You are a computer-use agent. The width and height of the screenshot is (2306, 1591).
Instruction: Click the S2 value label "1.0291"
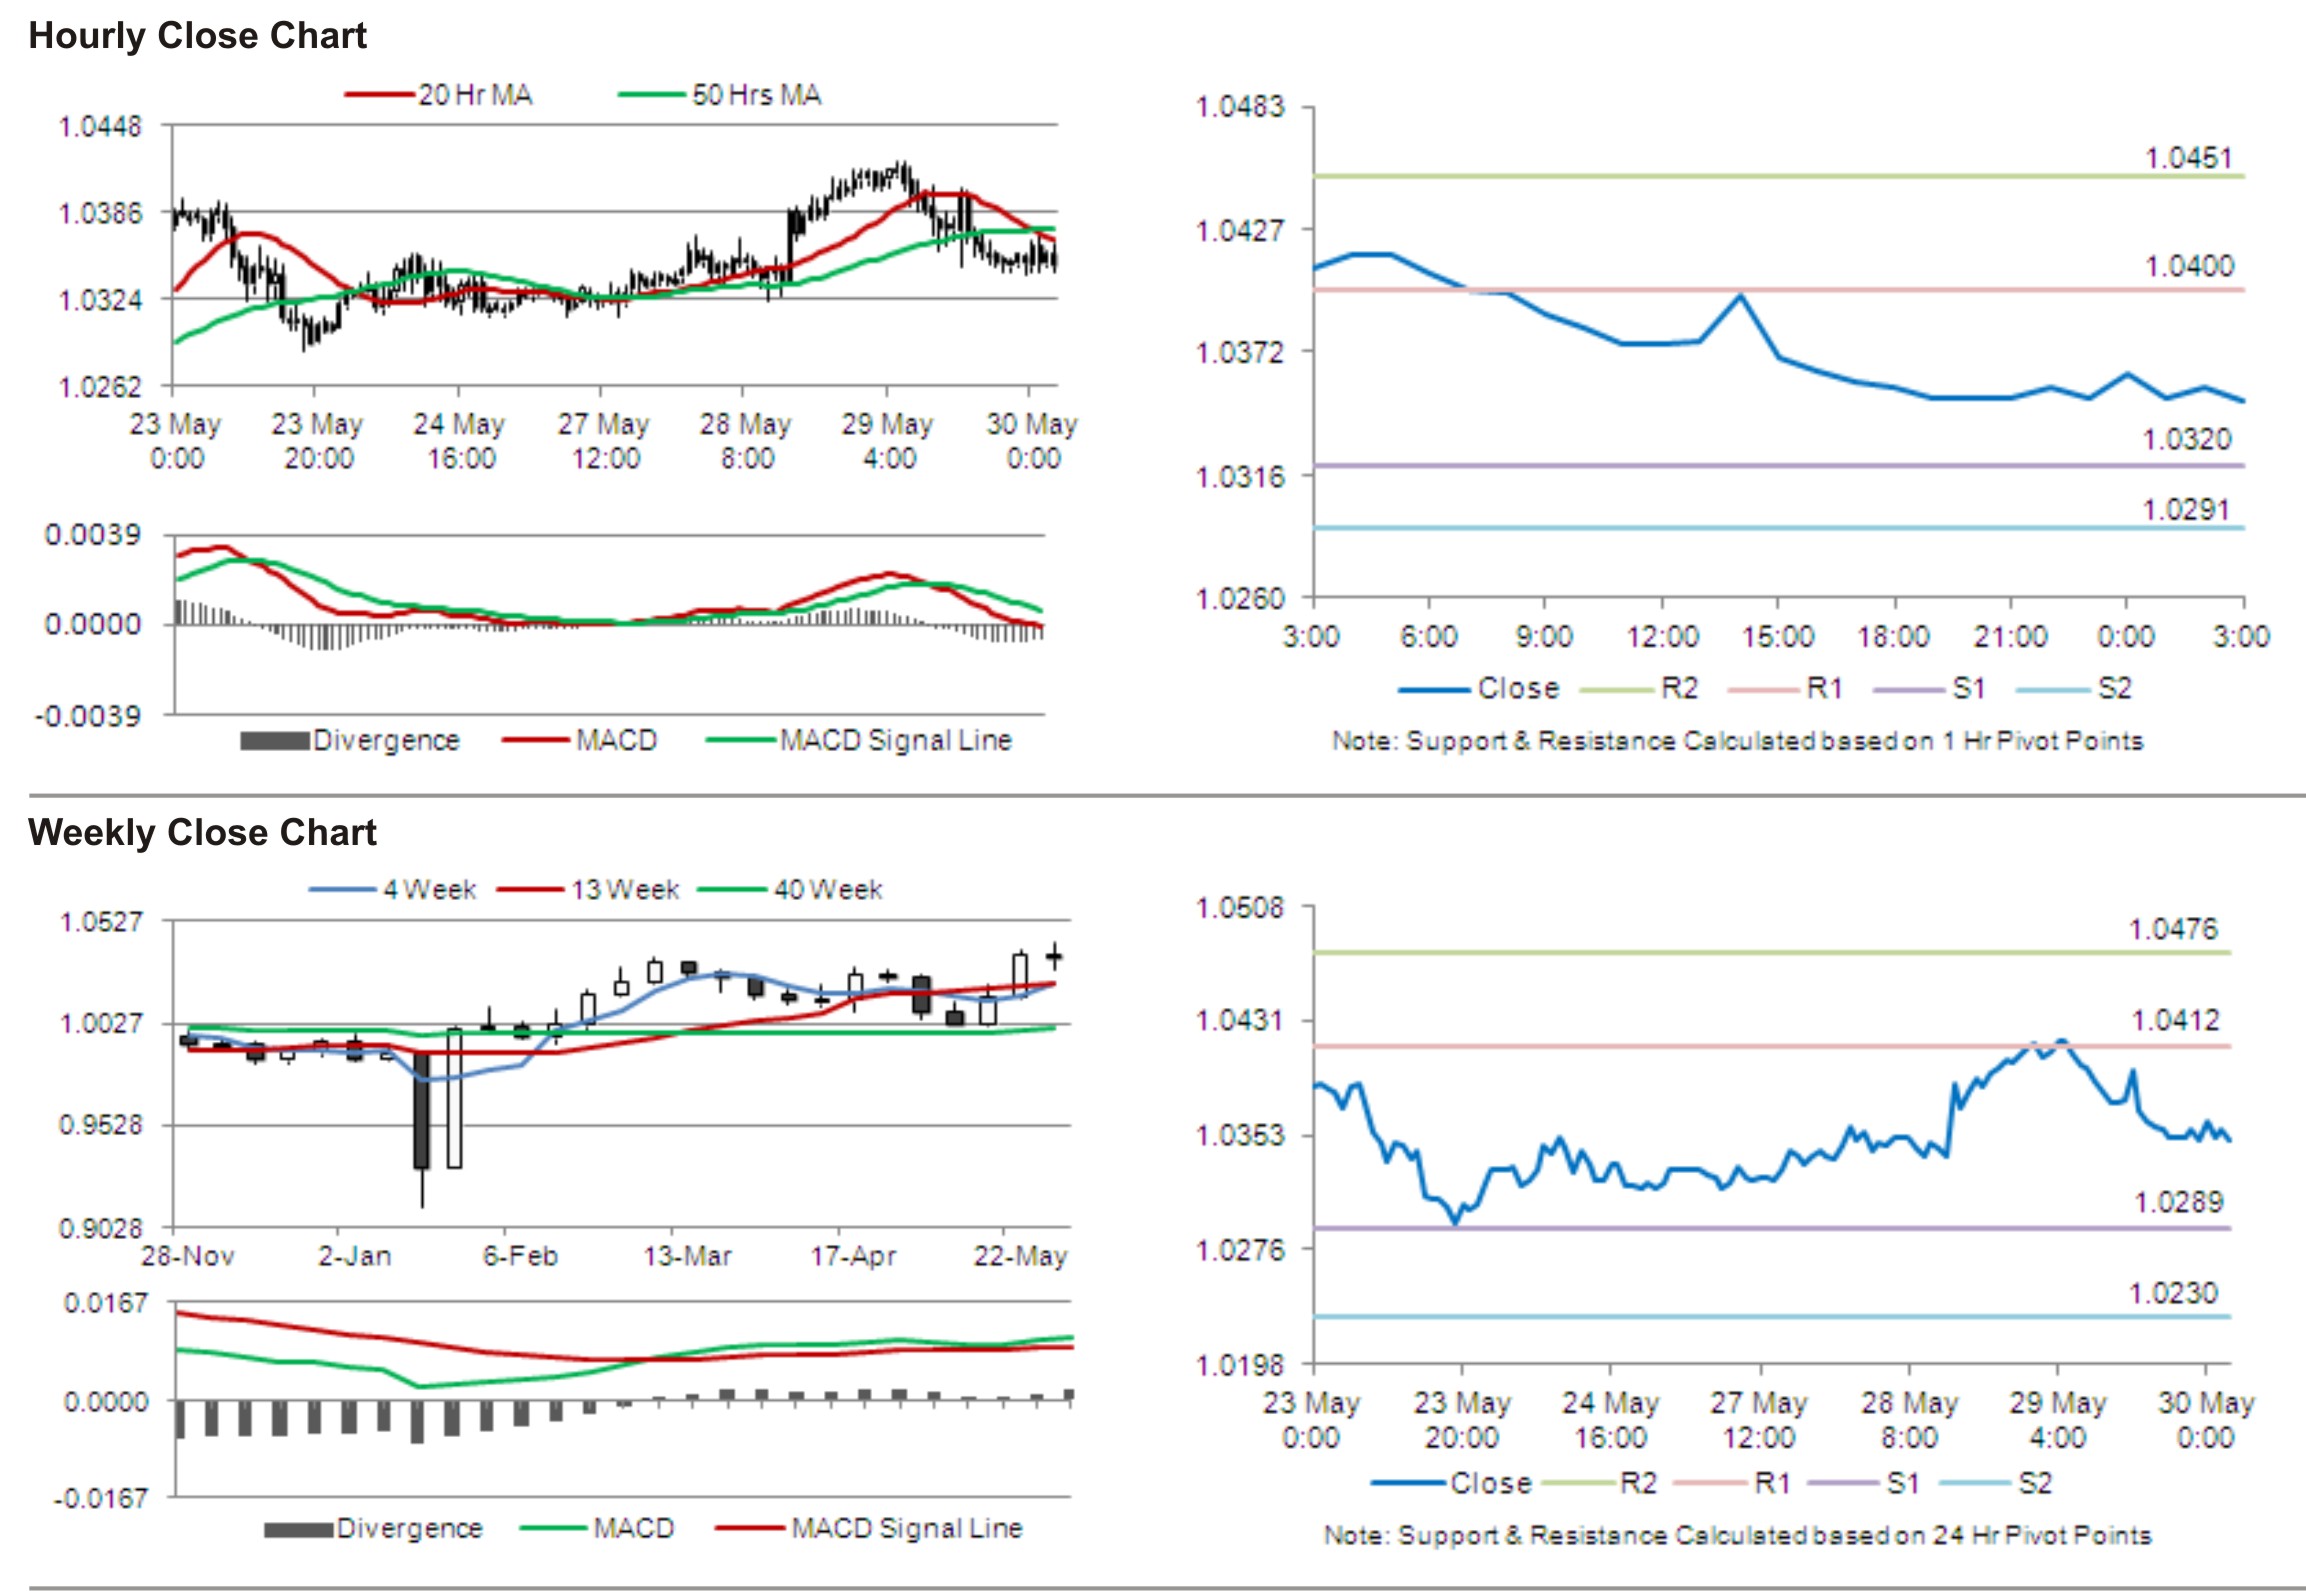[2186, 510]
